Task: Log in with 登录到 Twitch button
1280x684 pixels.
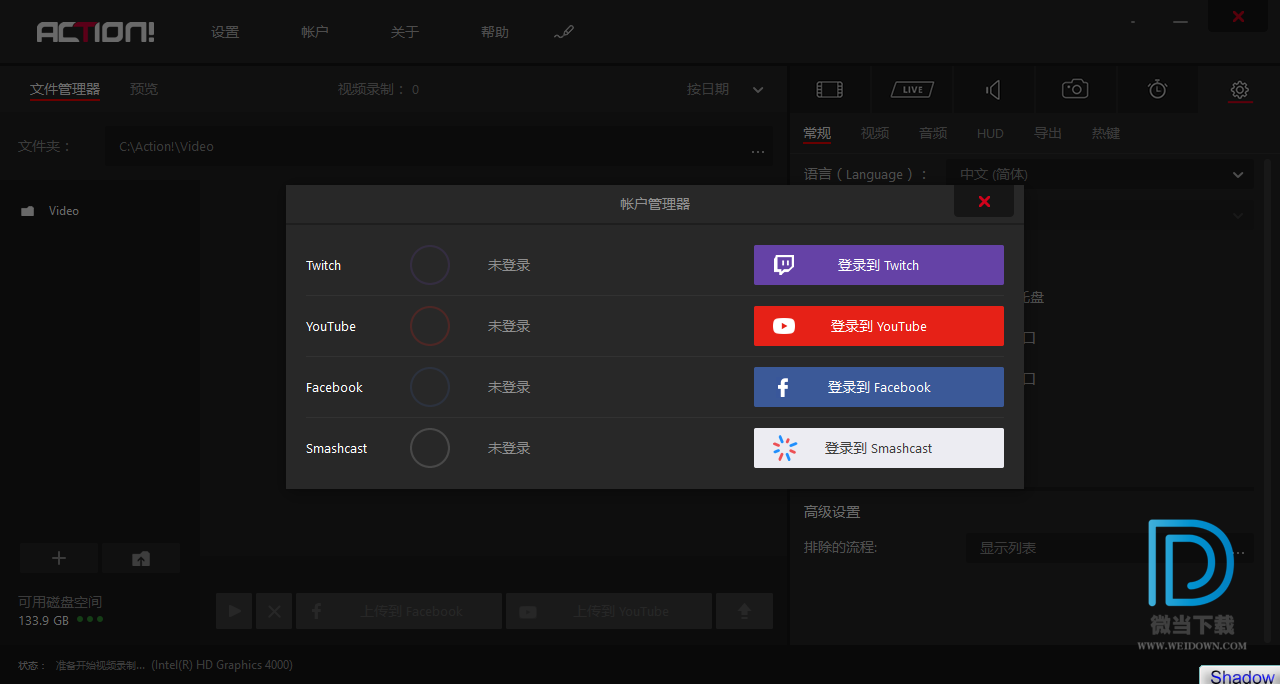Action: coord(879,265)
